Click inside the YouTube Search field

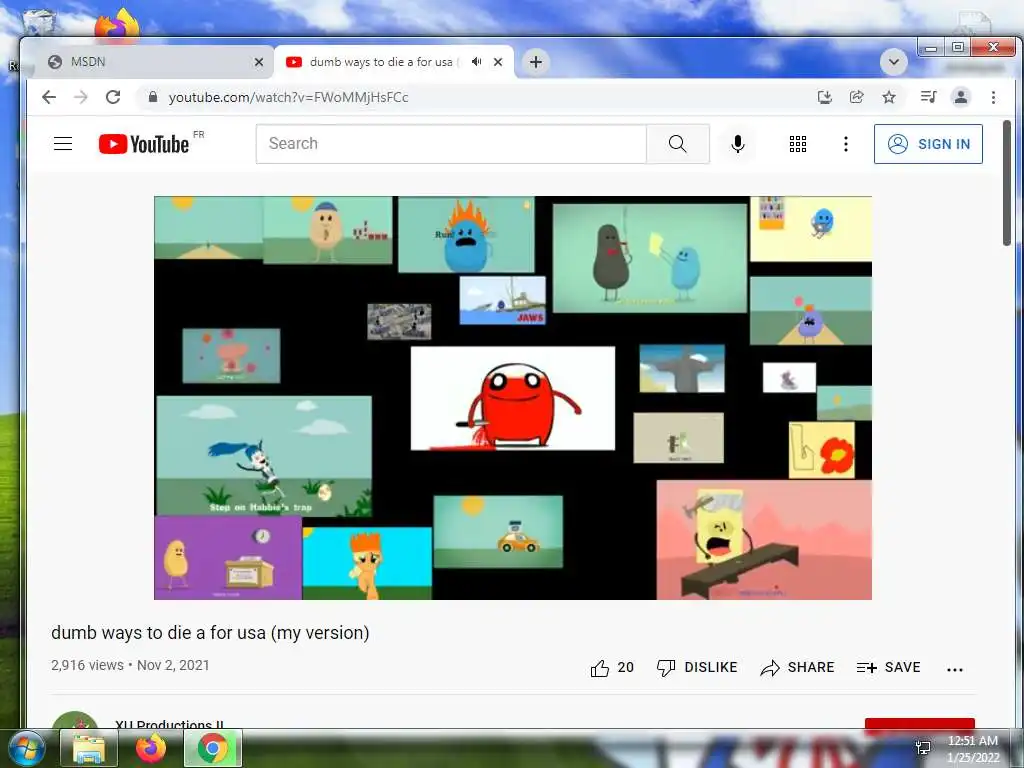tap(451, 144)
